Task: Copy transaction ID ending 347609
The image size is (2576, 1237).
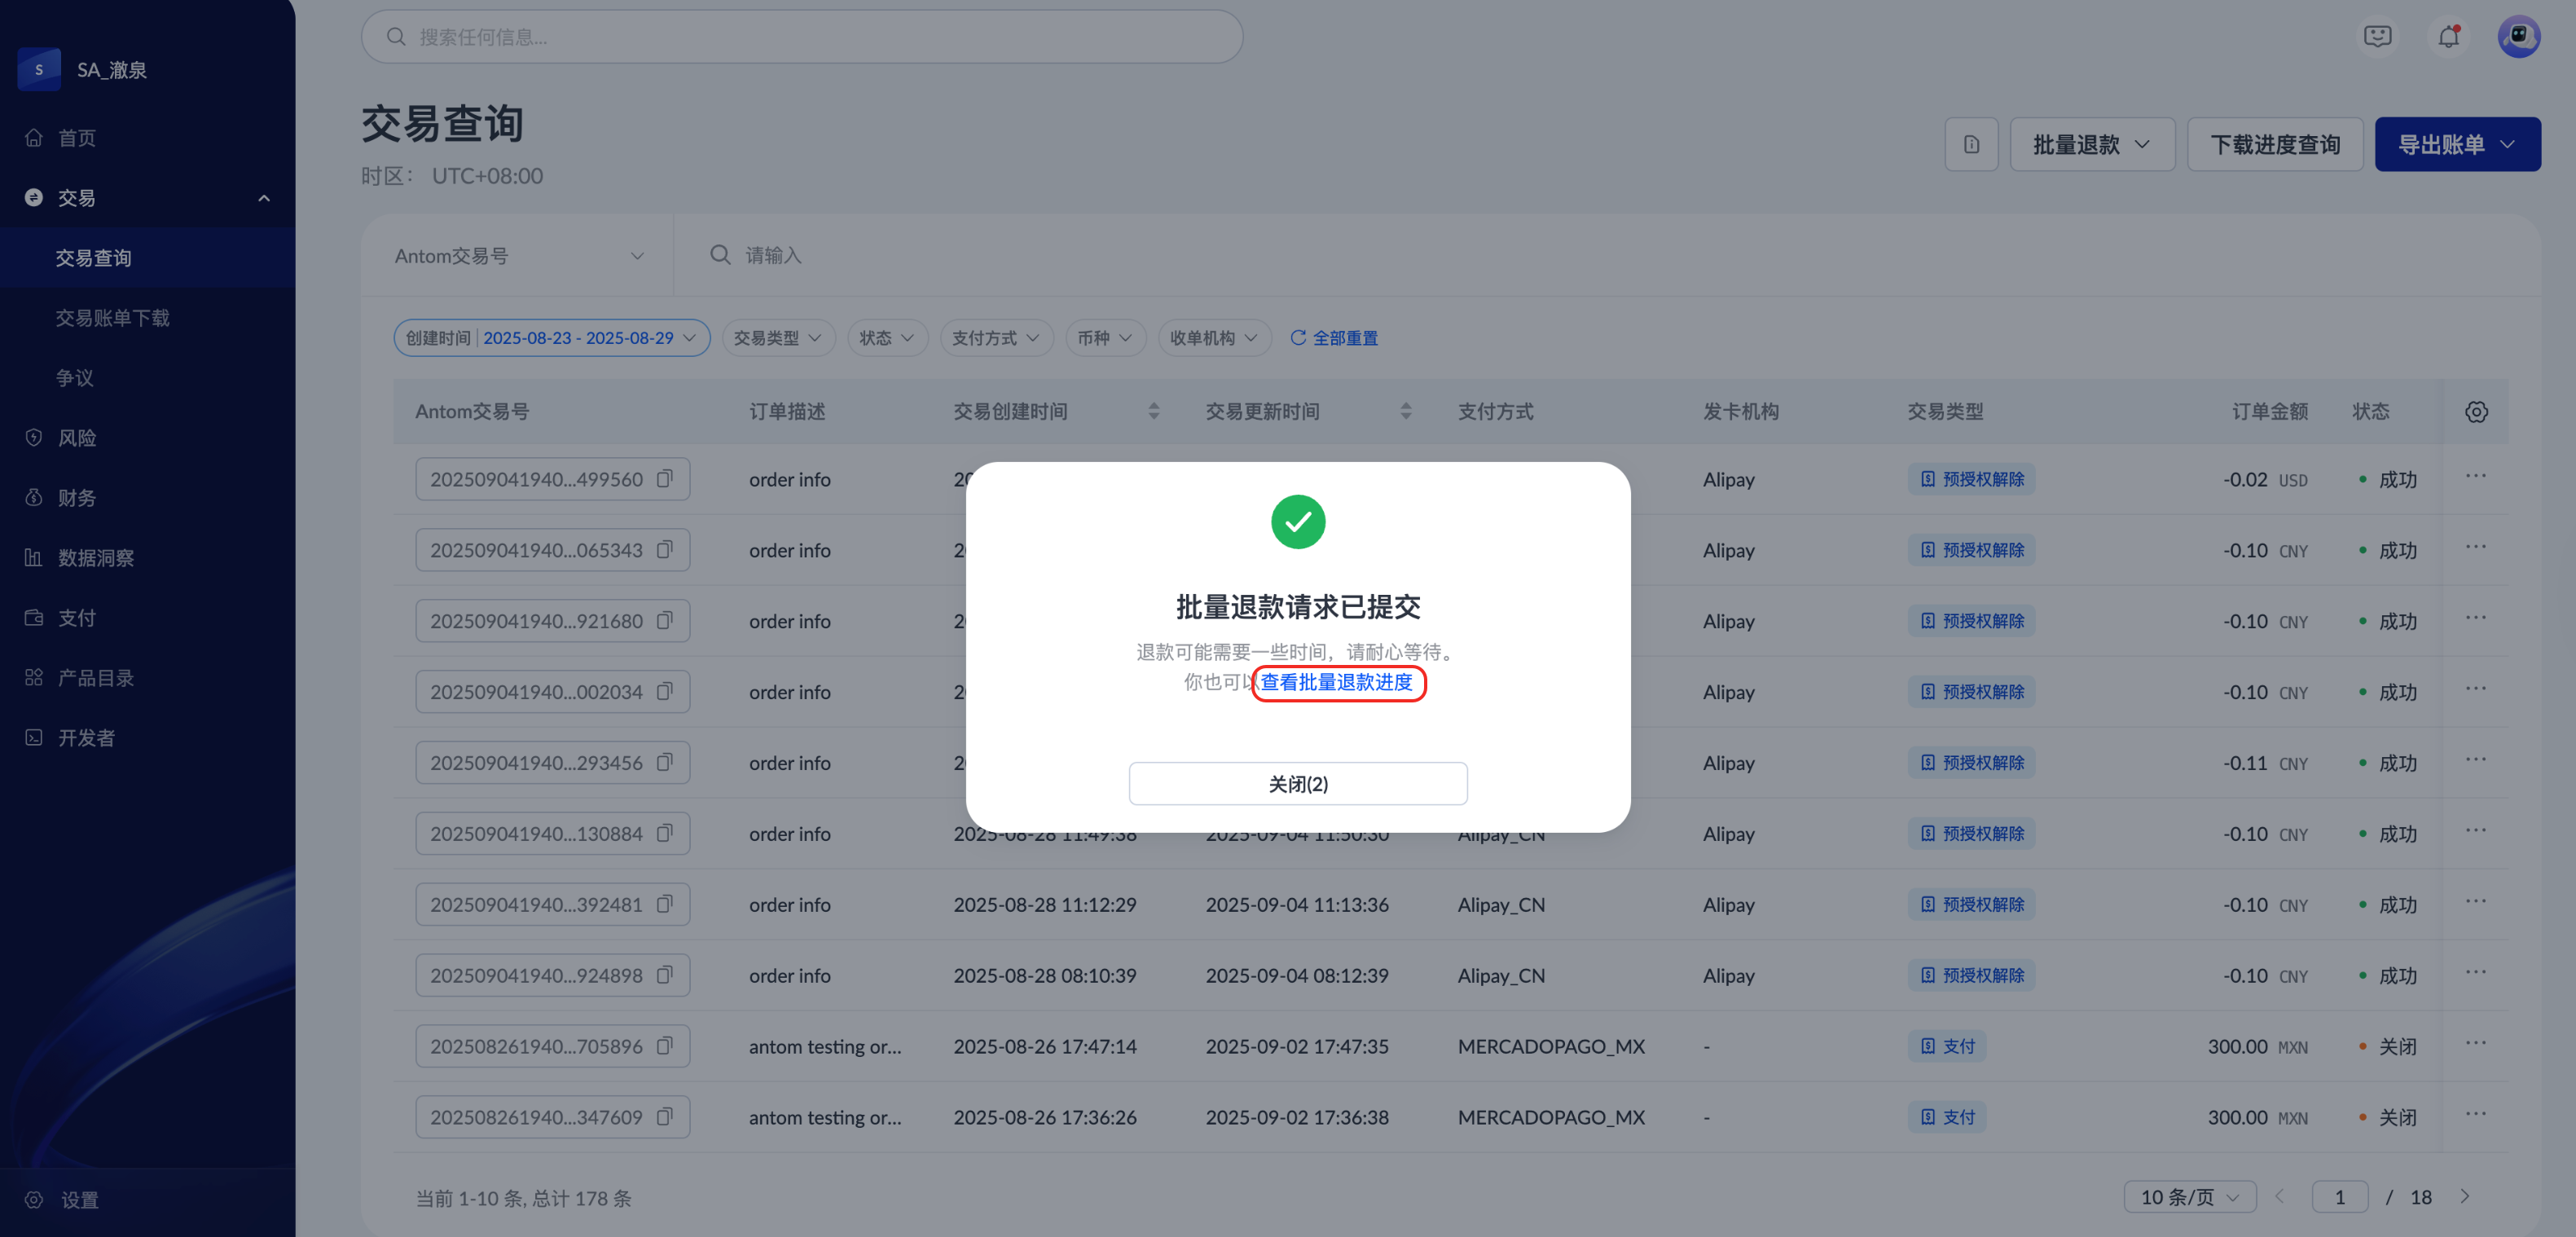Action: point(665,1117)
